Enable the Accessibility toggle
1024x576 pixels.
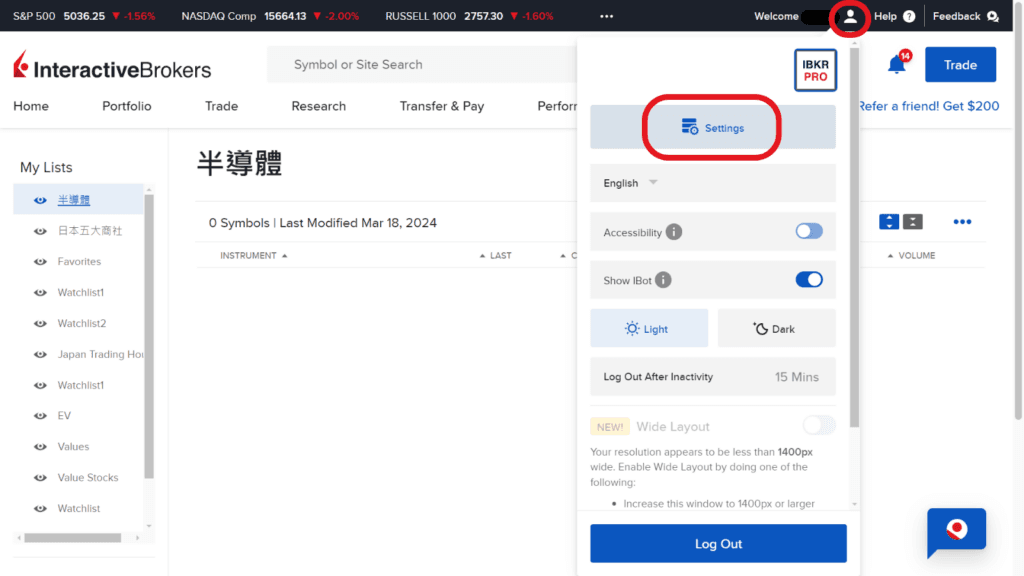pyautogui.click(x=807, y=231)
